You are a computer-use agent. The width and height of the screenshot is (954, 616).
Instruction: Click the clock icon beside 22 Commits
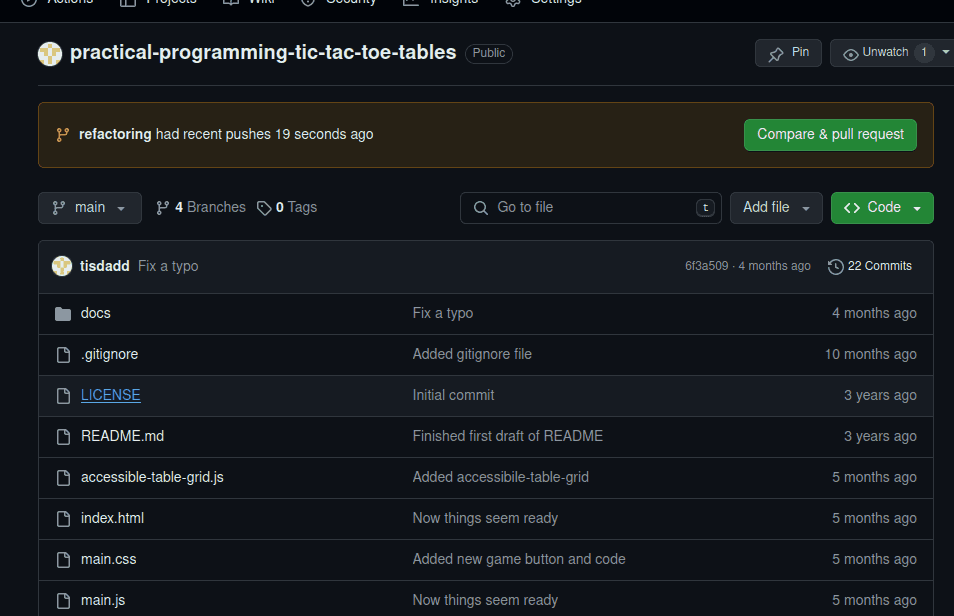point(836,266)
